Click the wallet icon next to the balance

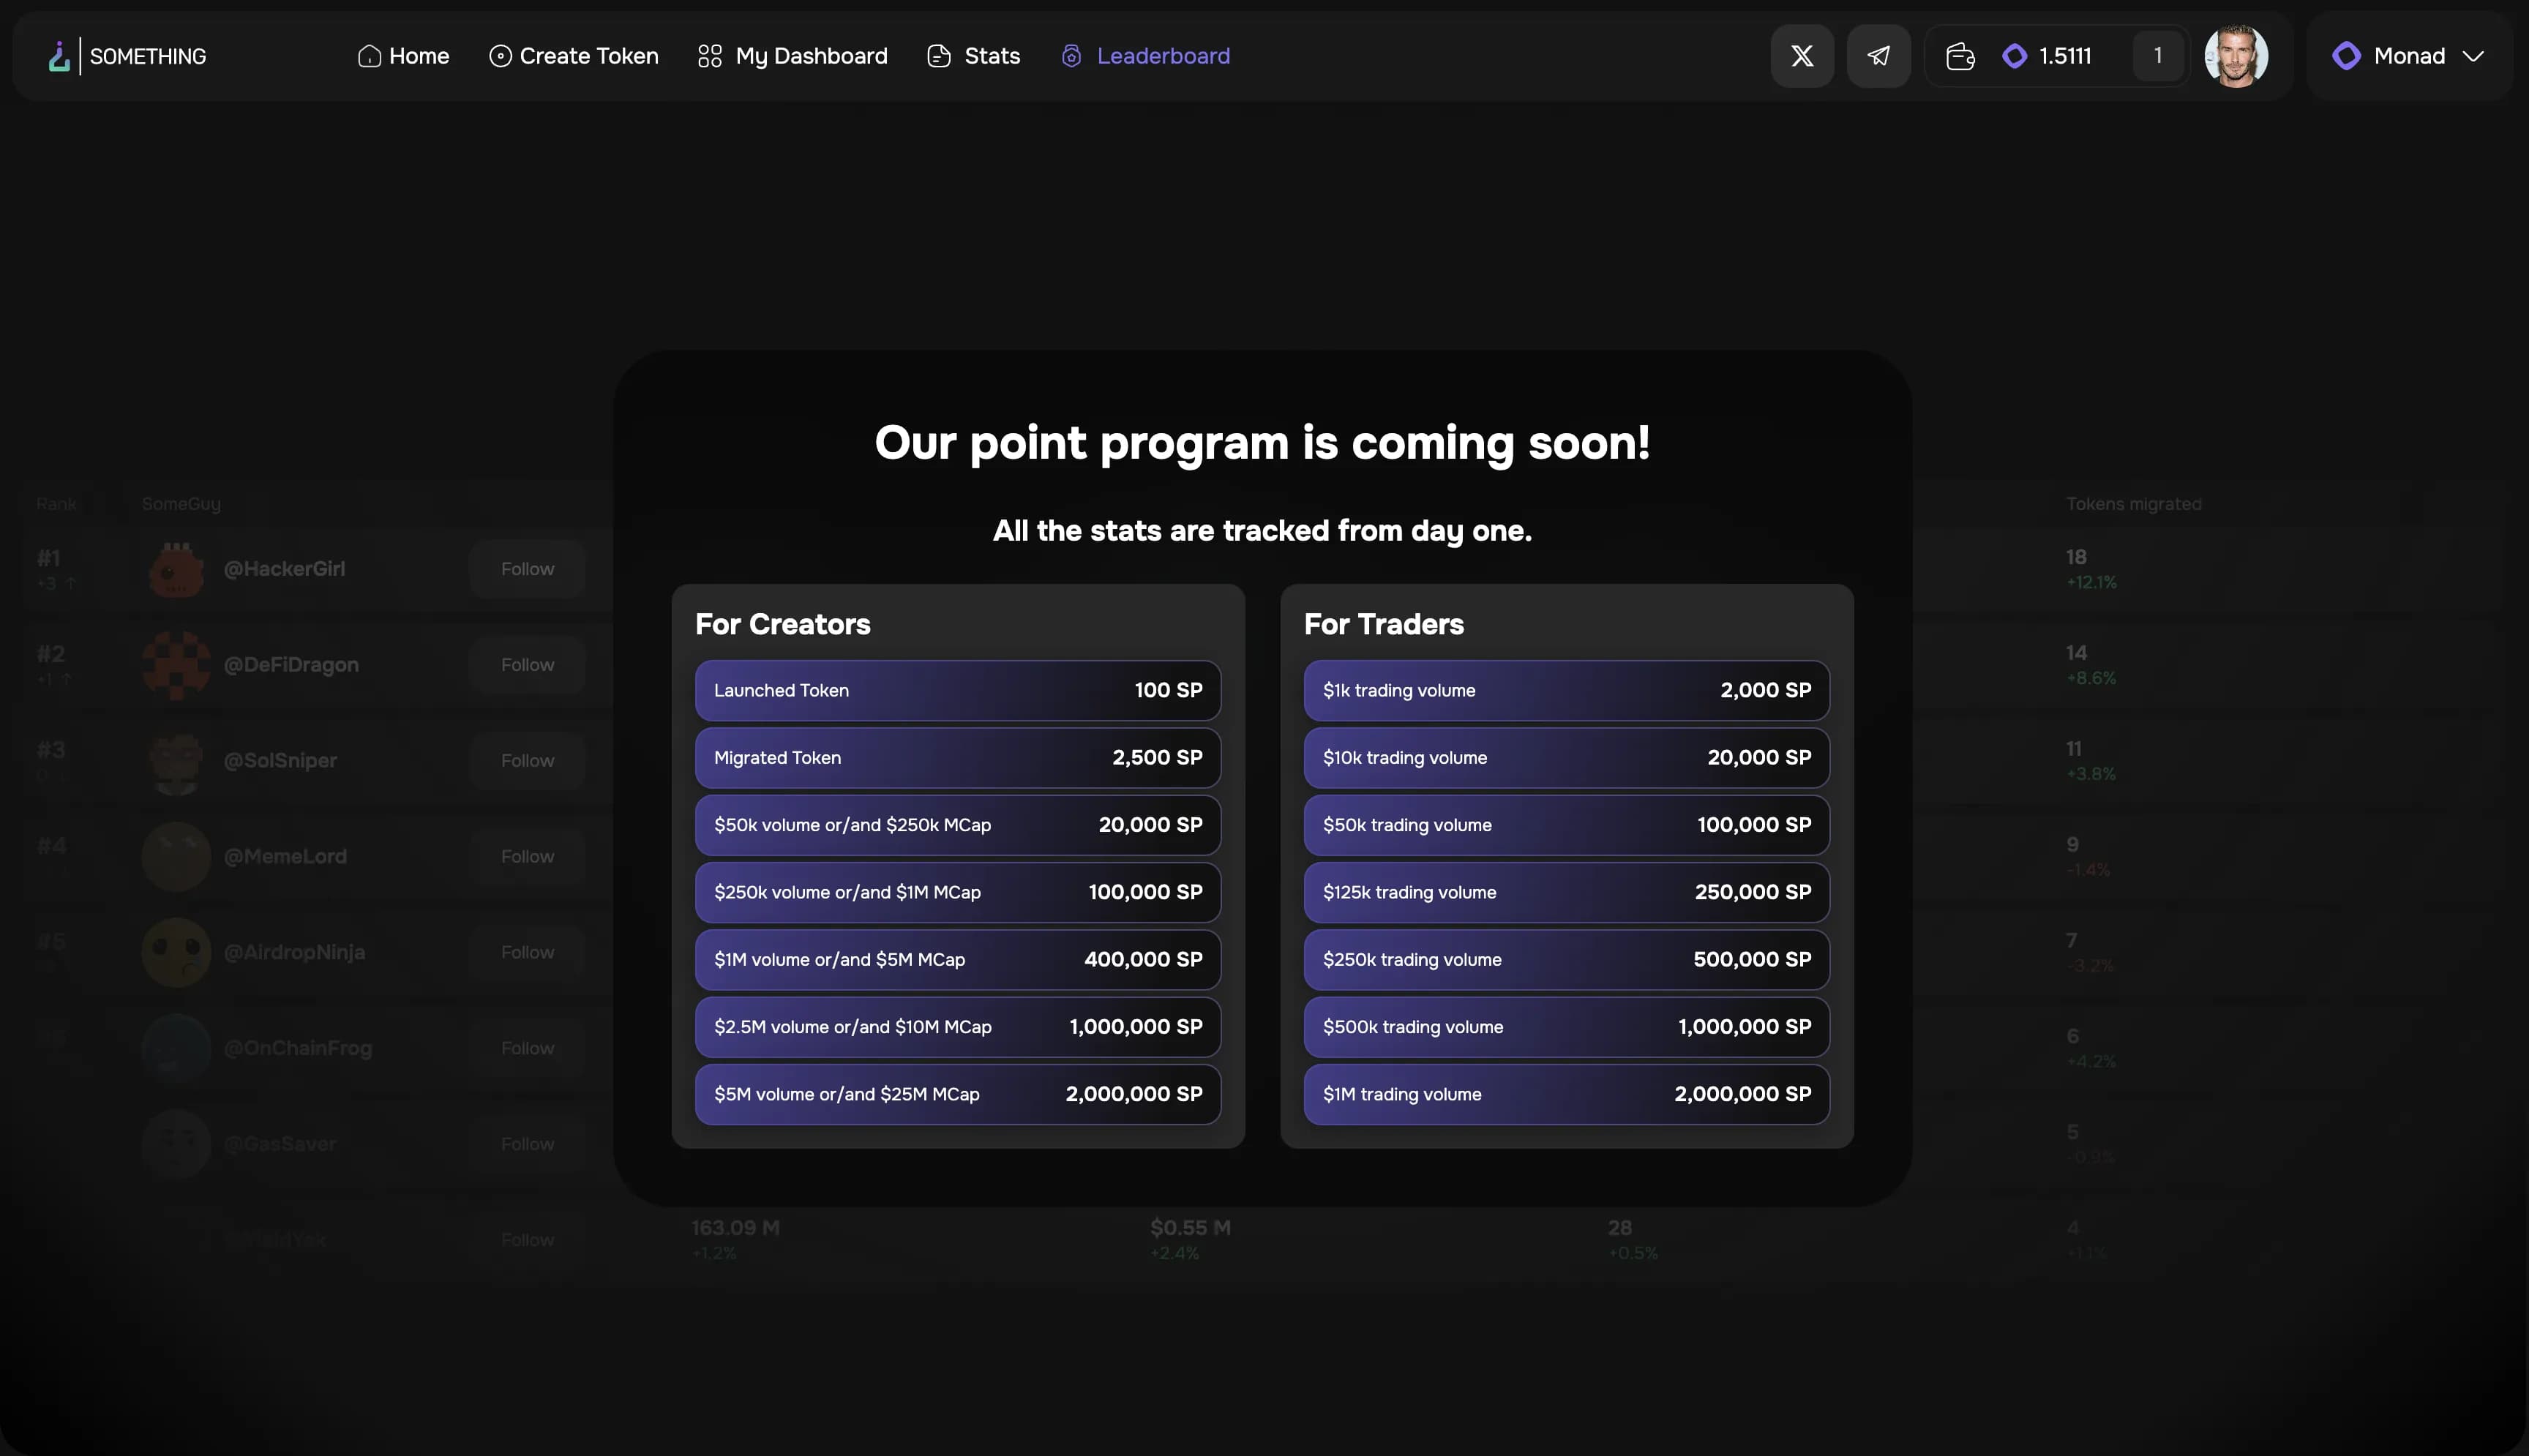[x=1959, y=56]
